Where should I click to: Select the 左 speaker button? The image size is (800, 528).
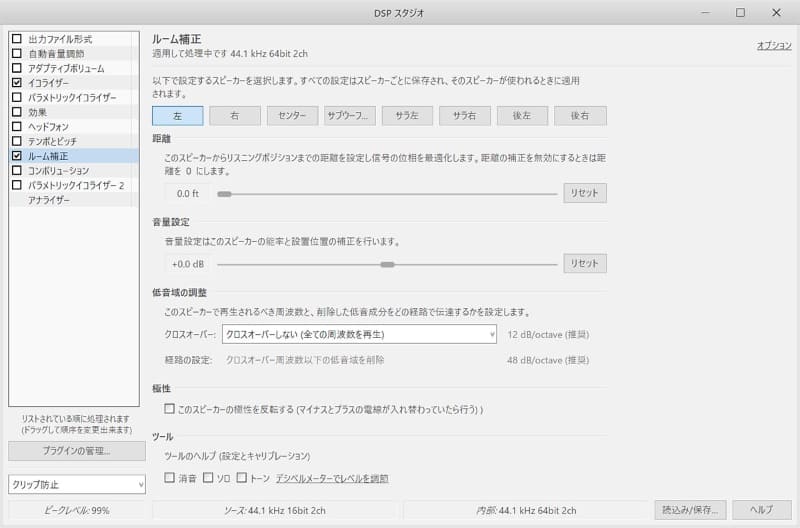[x=178, y=116]
